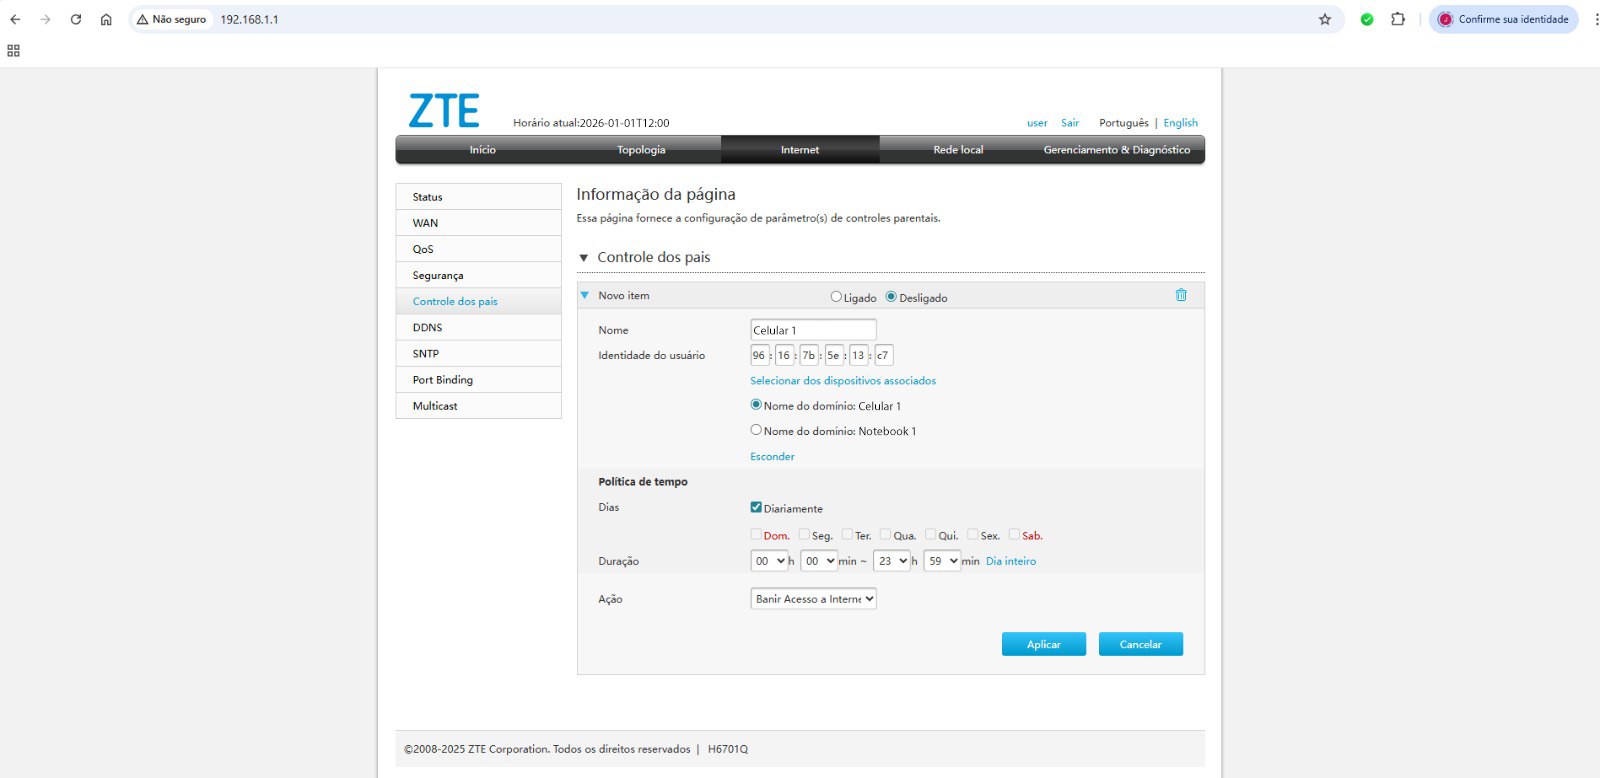The height and width of the screenshot is (778, 1600).
Task: Check the Dom. day checkbox
Action: click(x=756, y=535)
